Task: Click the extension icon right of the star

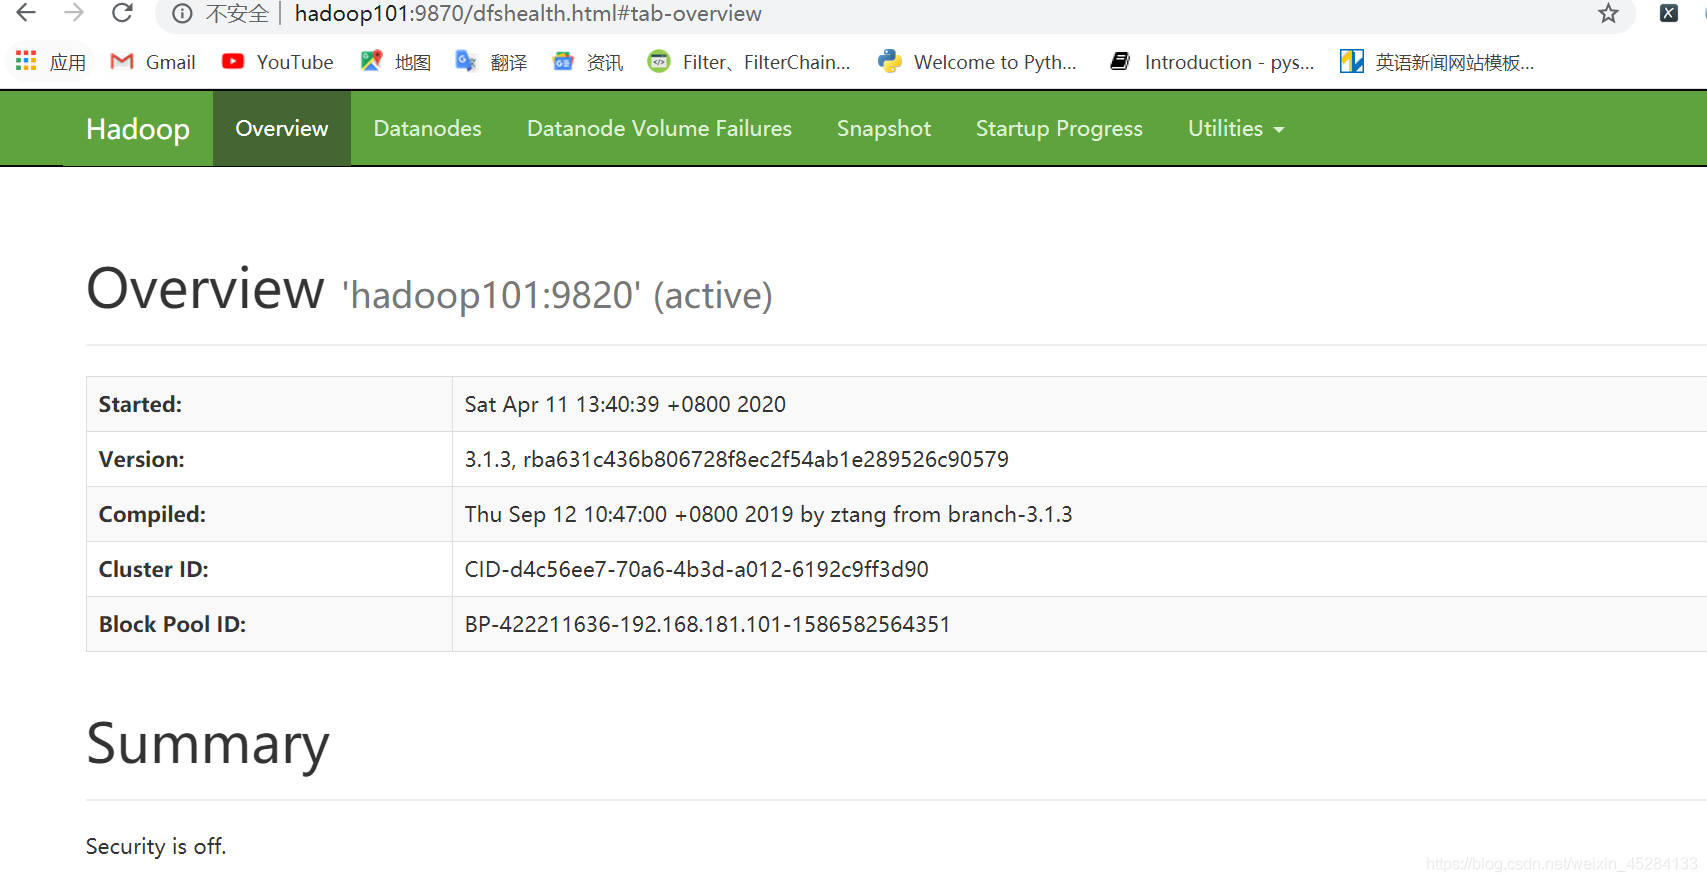Action: pyautogui.click(x=1669, y=13)
